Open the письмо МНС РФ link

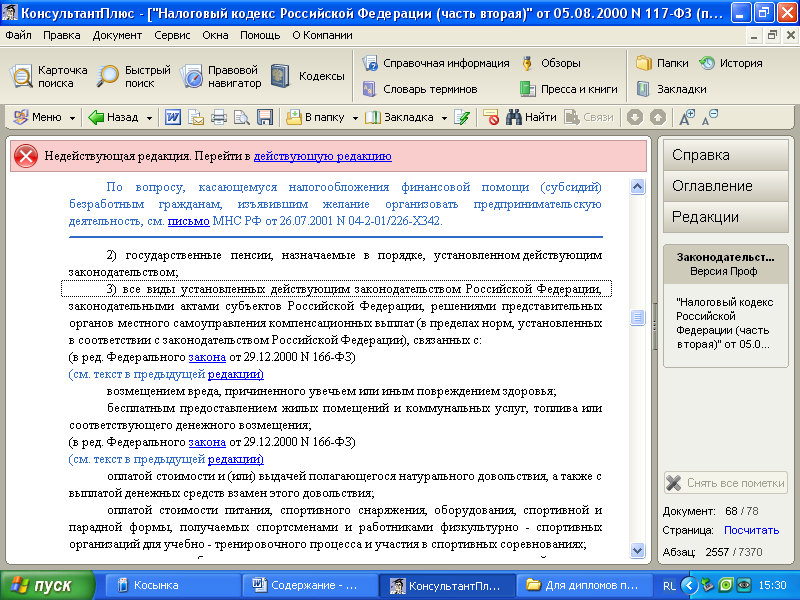point(188,221)
